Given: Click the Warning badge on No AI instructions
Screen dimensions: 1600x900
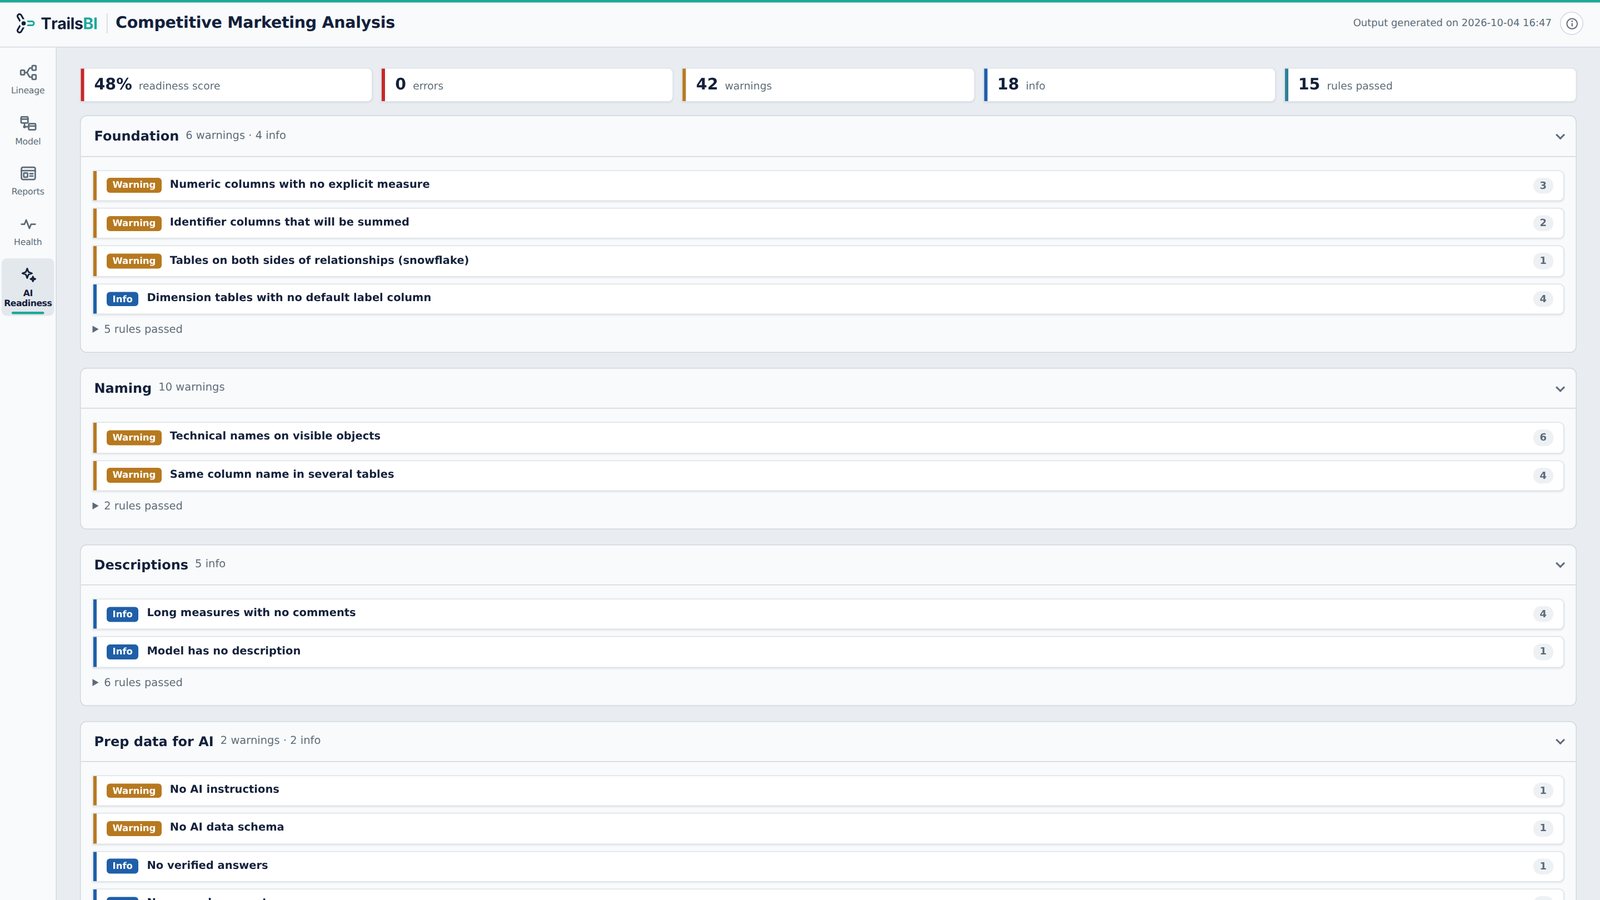Looking at the screenshot, I should tap(134, 791).
